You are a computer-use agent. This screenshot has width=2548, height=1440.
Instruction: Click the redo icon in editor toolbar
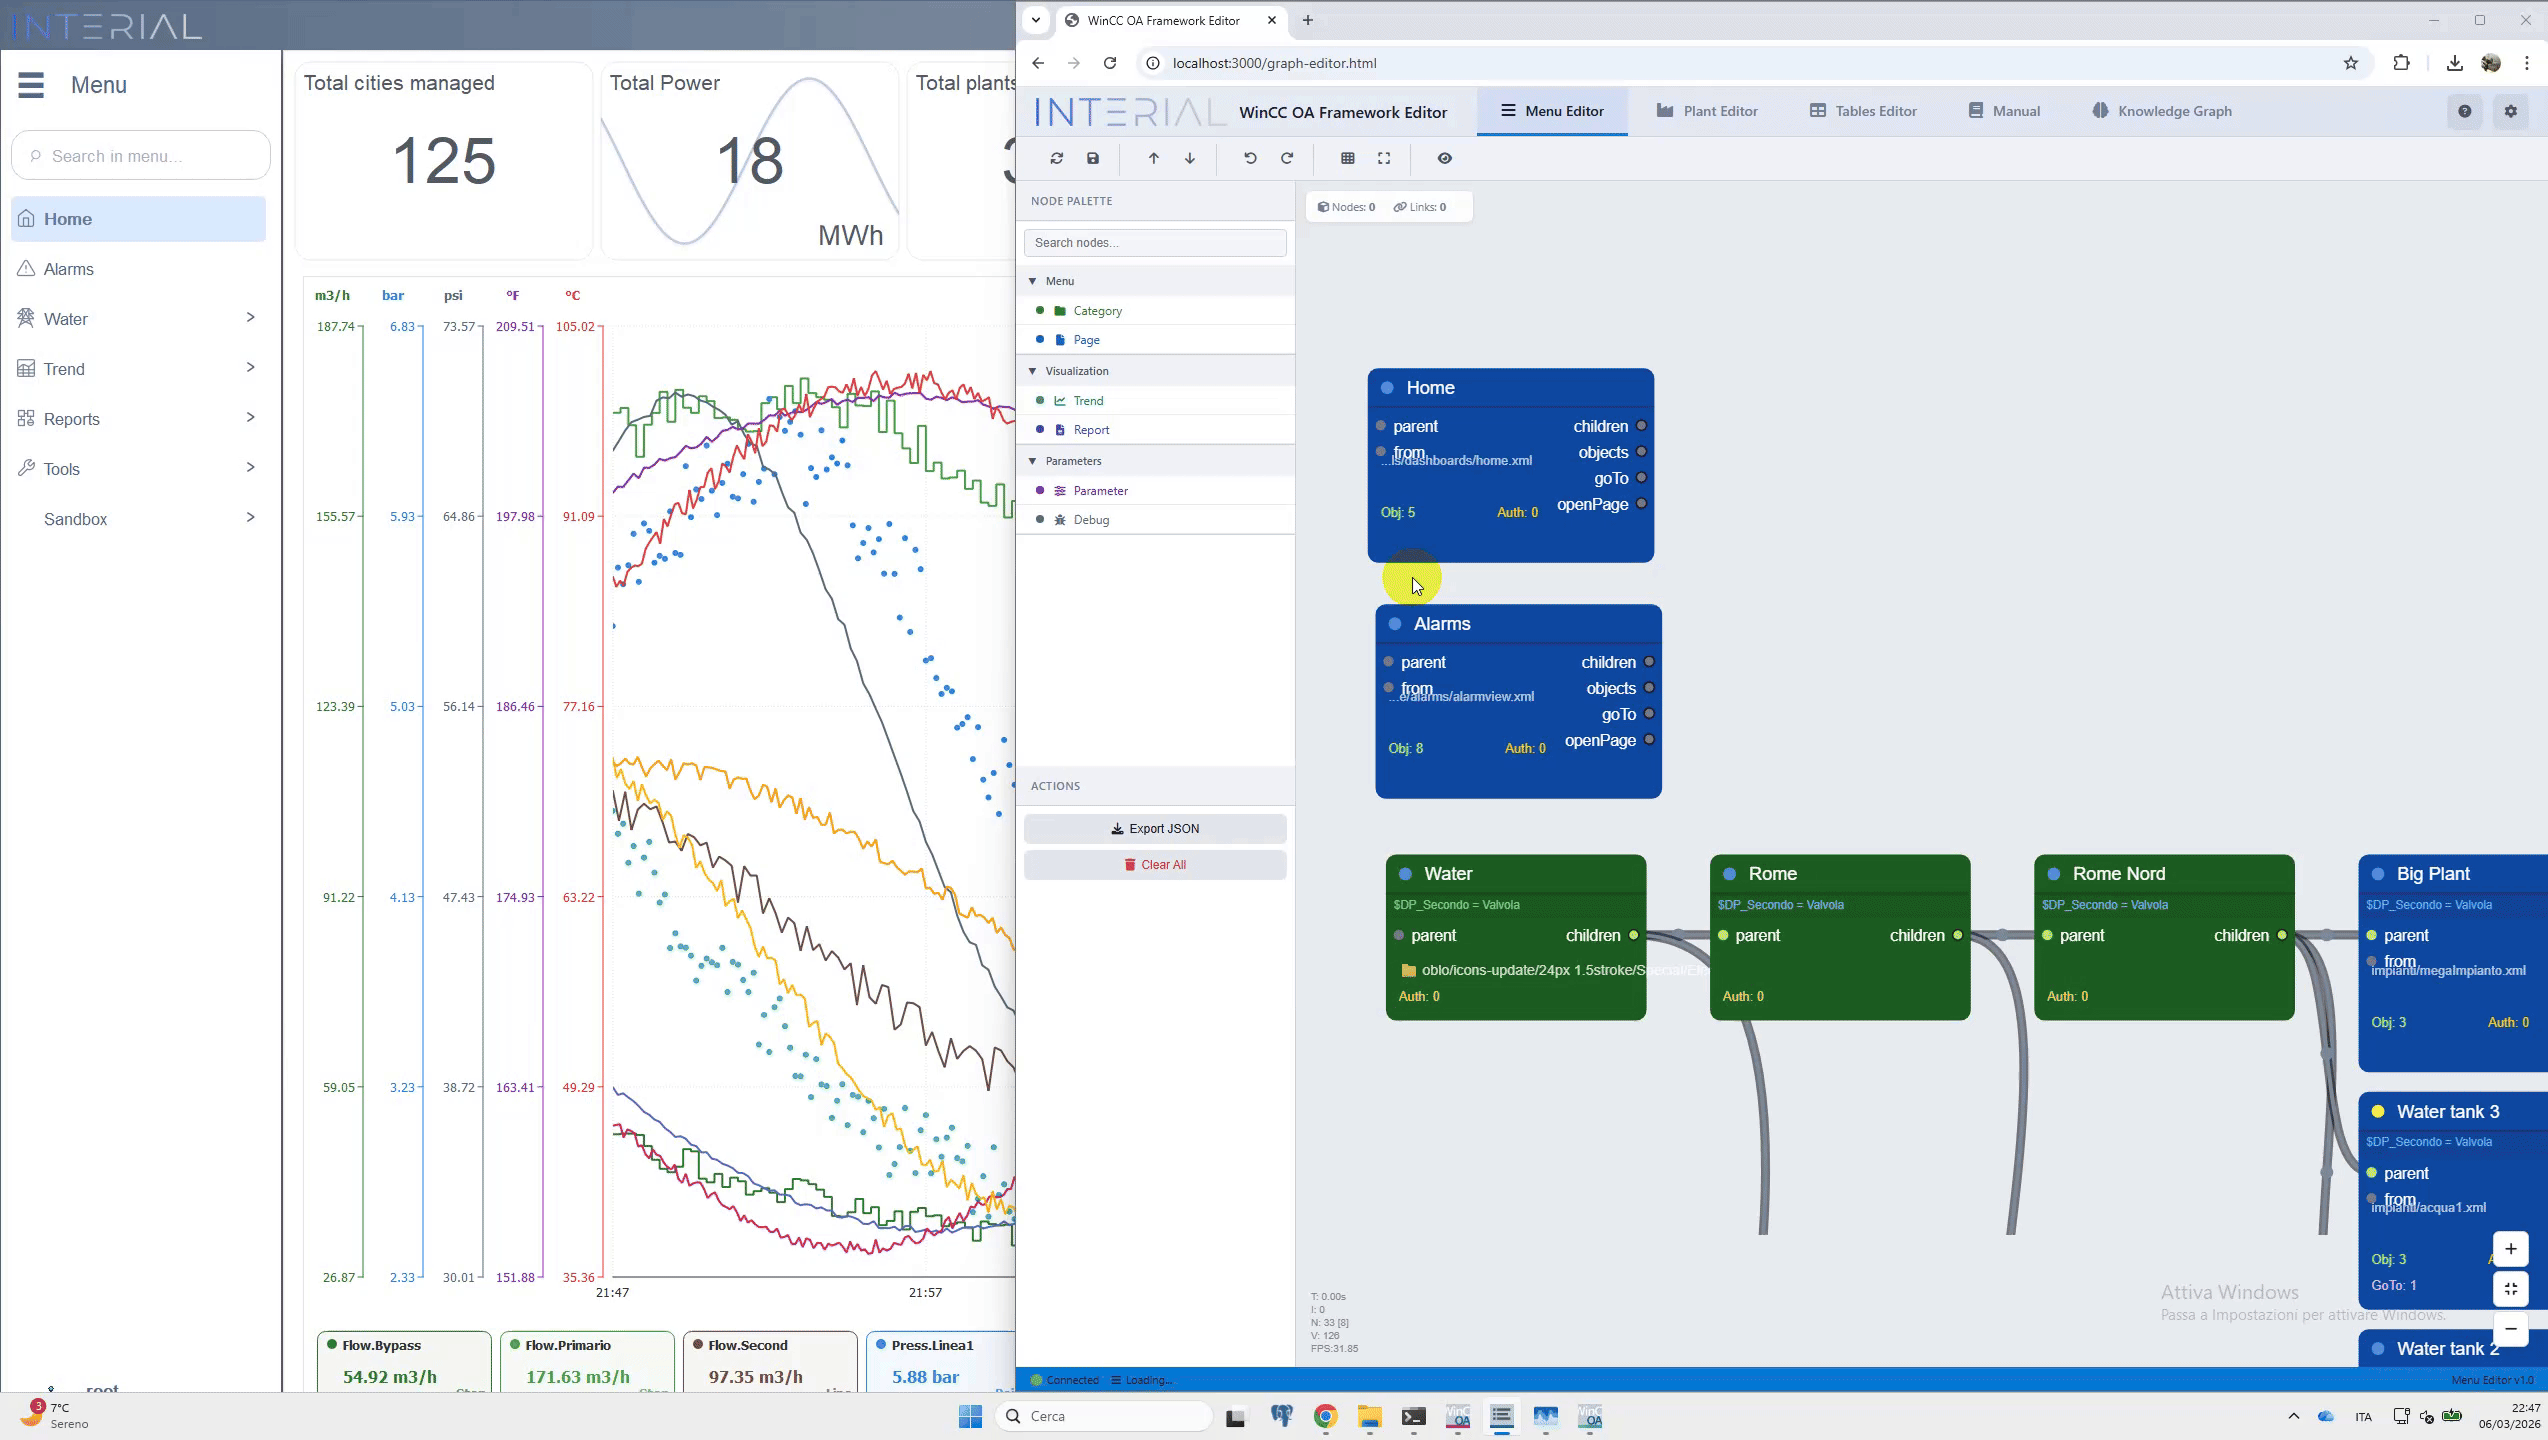1287,158
